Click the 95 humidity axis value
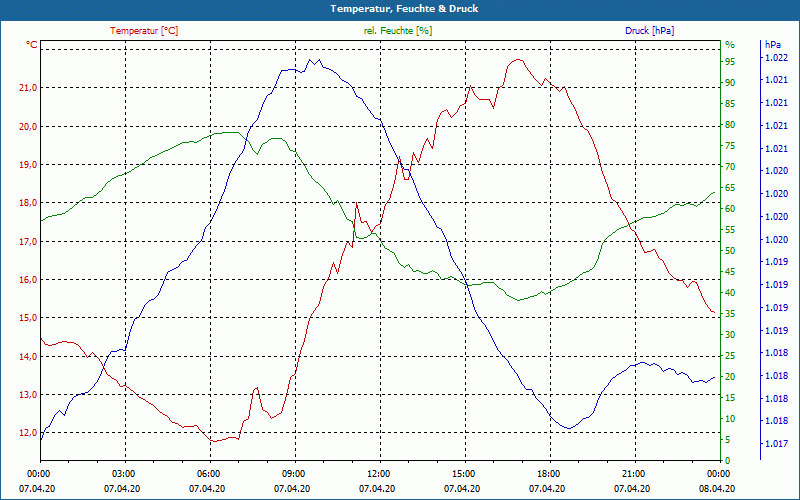800x500 pixels. point(730,62)
